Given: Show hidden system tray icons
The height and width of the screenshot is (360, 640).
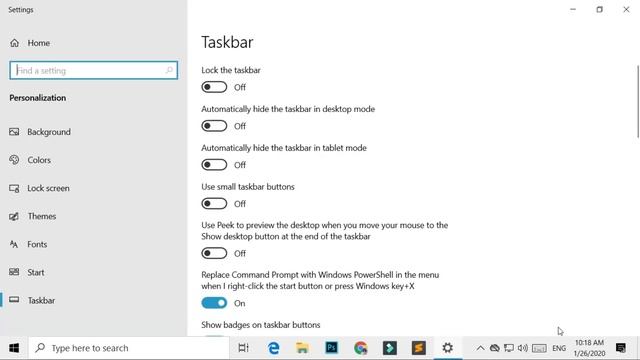Looking at the screenshot, I should 480,348.
